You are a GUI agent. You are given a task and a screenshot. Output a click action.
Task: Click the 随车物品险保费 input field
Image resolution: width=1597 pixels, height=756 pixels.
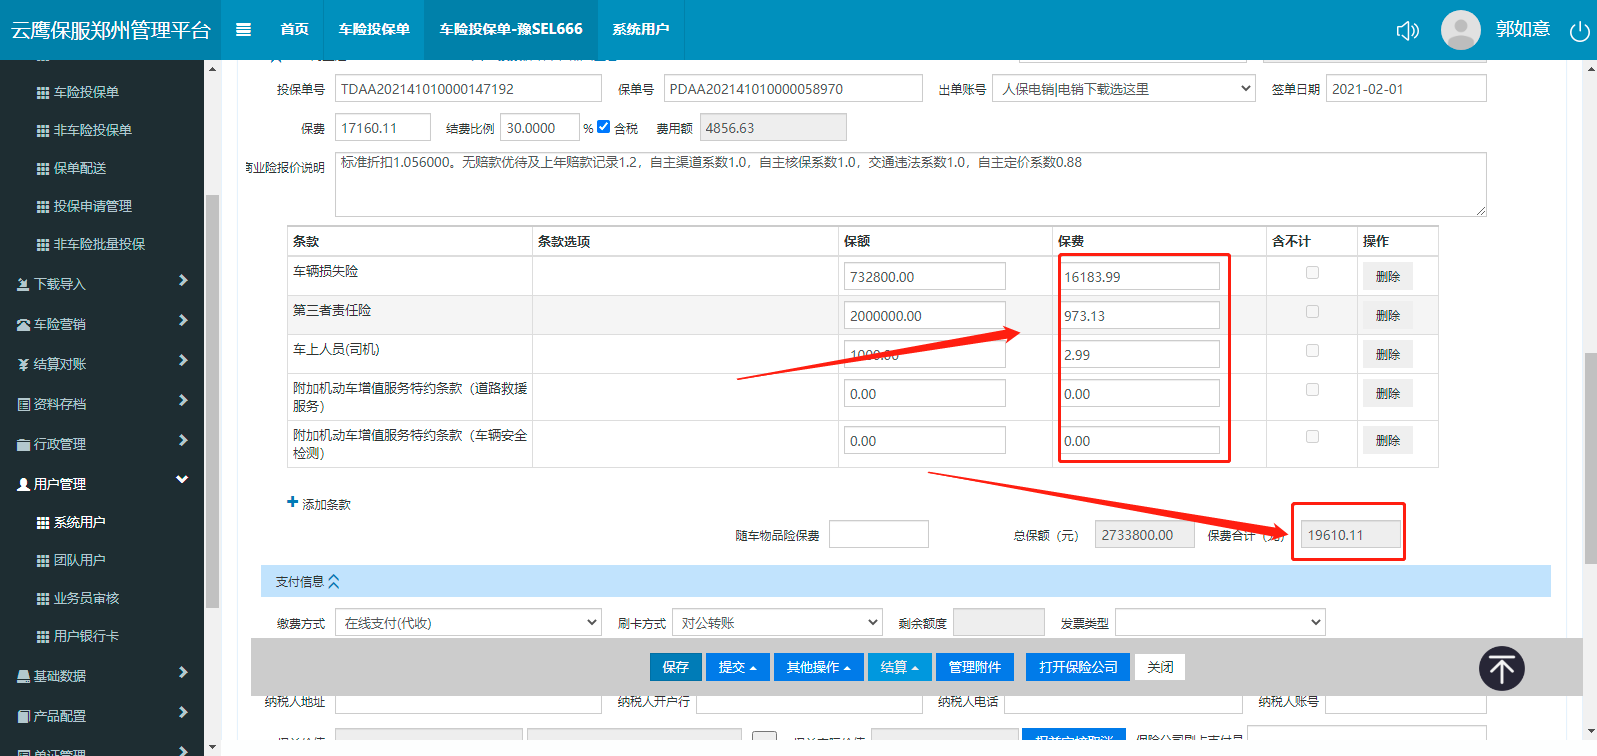(878, 535)
